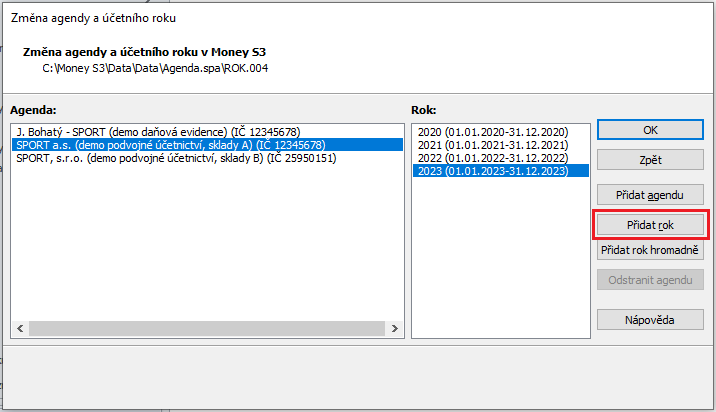The height and width of the screenshot is (412, 716).
Task: Choose year 2020 in Rok list
Action: pyautogui.click(x=500, y=132)
